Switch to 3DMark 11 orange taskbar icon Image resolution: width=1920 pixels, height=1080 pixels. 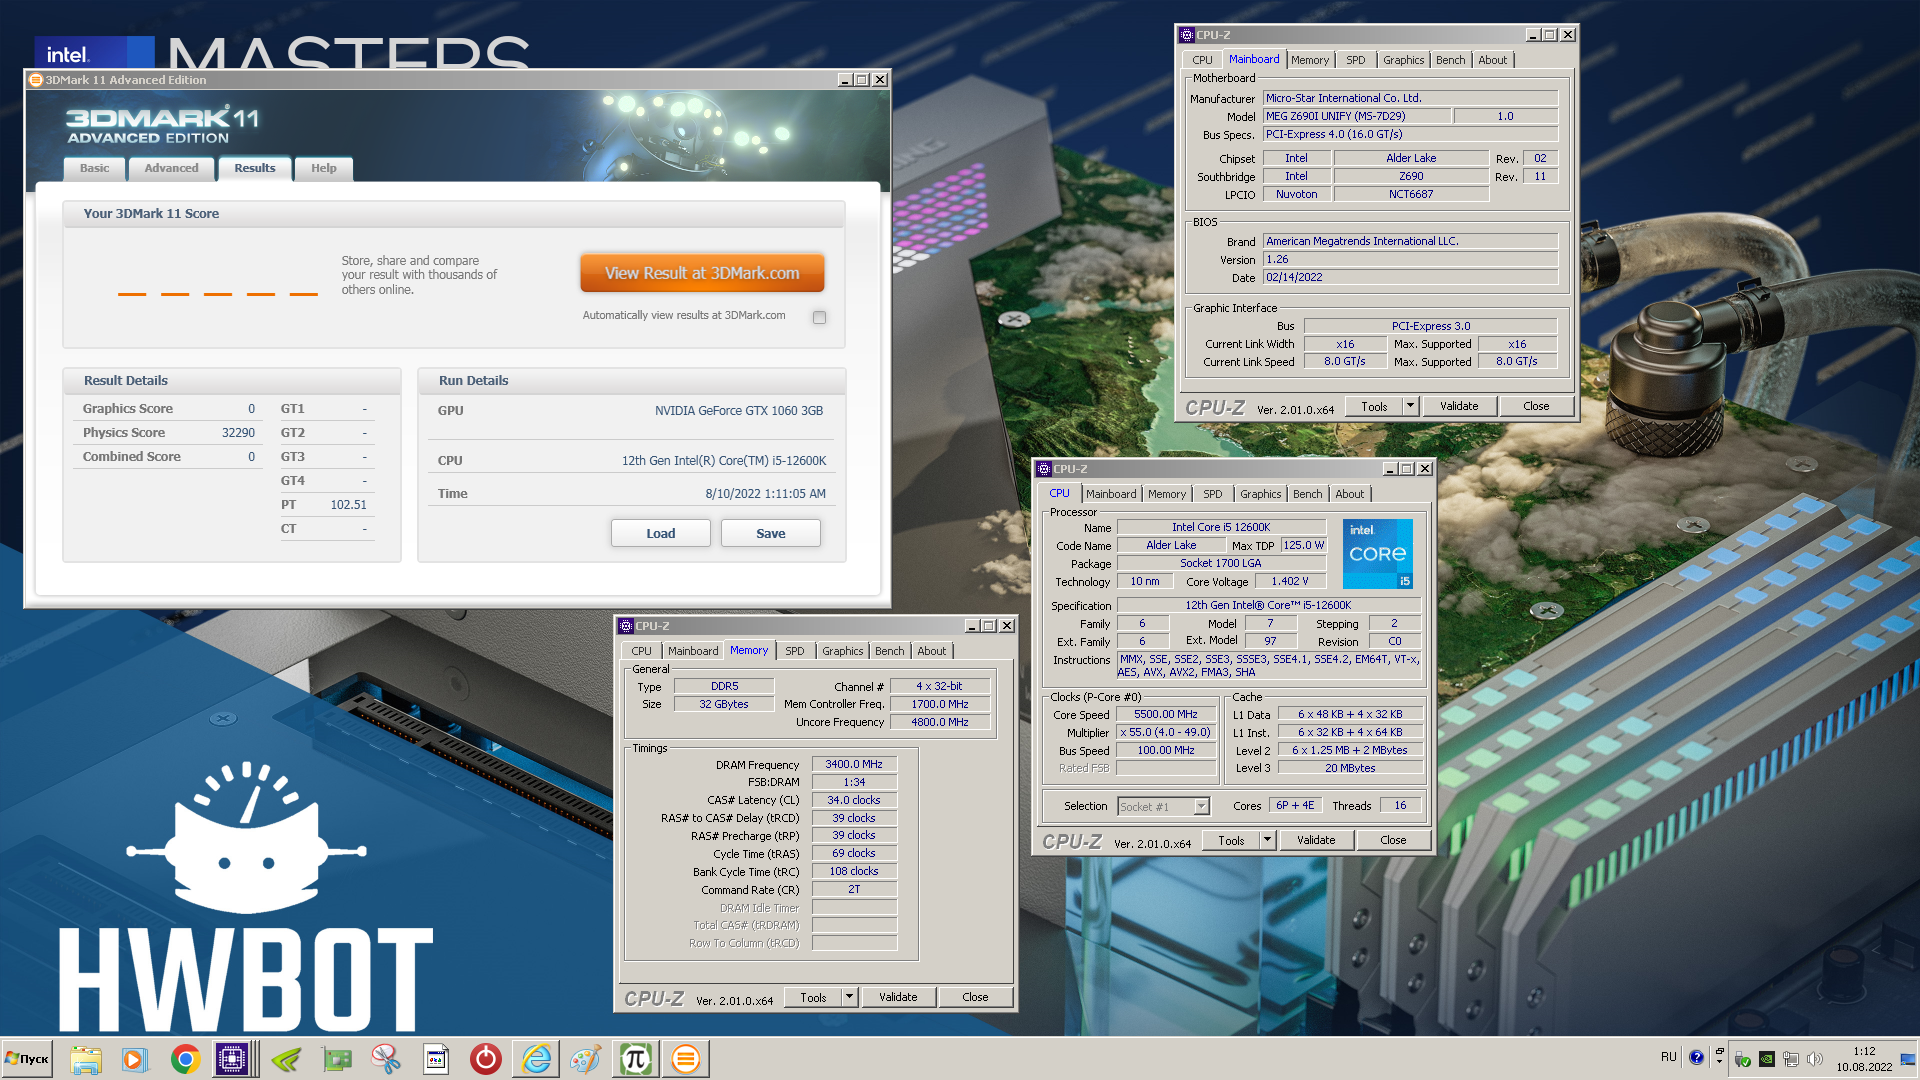tap(686, 1059)
